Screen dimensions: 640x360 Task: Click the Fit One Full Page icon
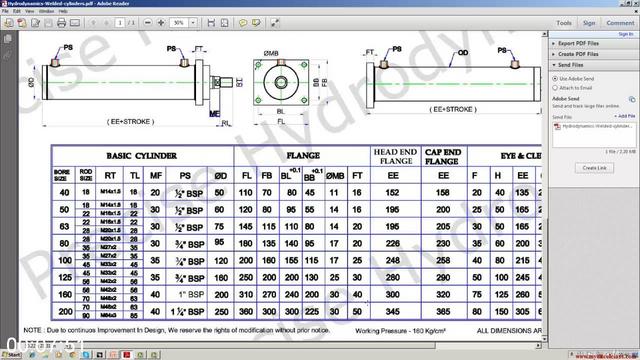[x=224, y=23]
